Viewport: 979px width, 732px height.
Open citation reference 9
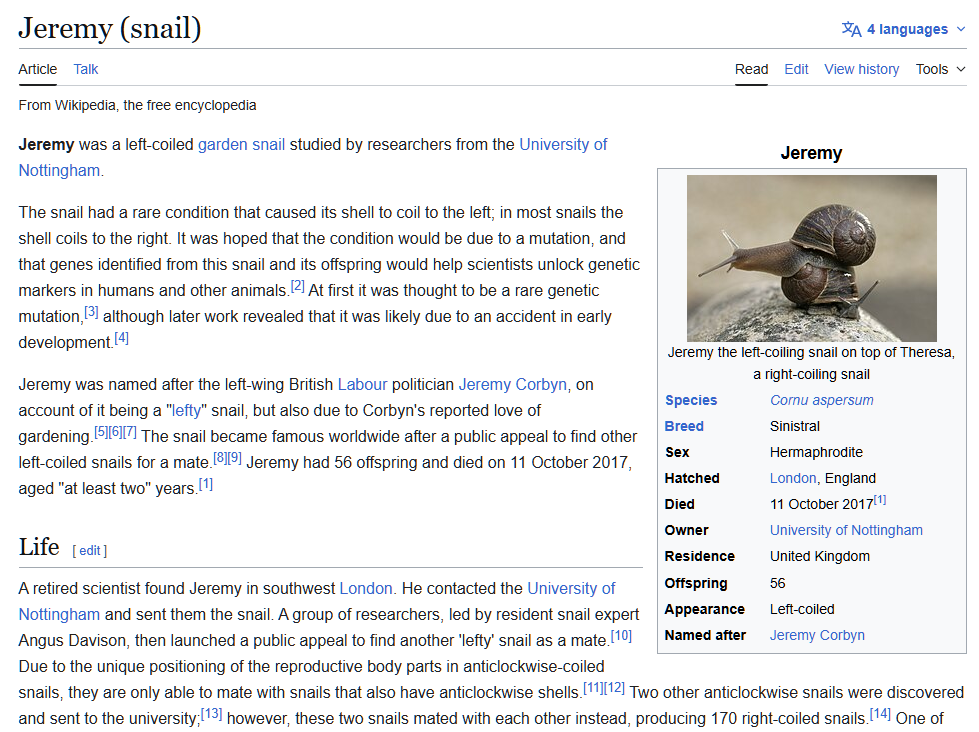tap(235, 458)
